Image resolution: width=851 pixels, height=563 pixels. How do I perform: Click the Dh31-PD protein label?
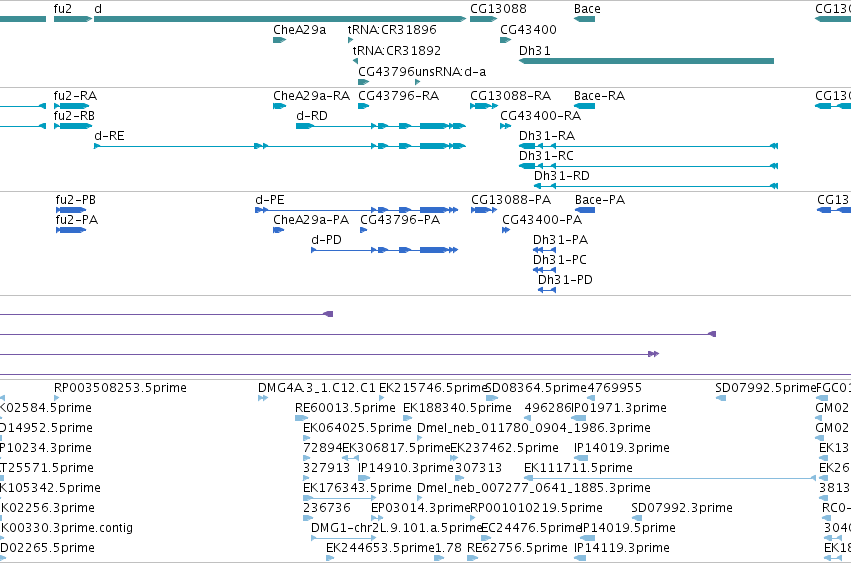click(x=565, y=280)
